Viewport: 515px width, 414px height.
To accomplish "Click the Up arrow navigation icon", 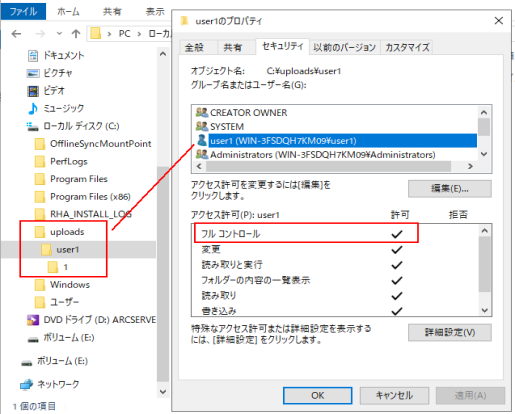I will (76, 34).
